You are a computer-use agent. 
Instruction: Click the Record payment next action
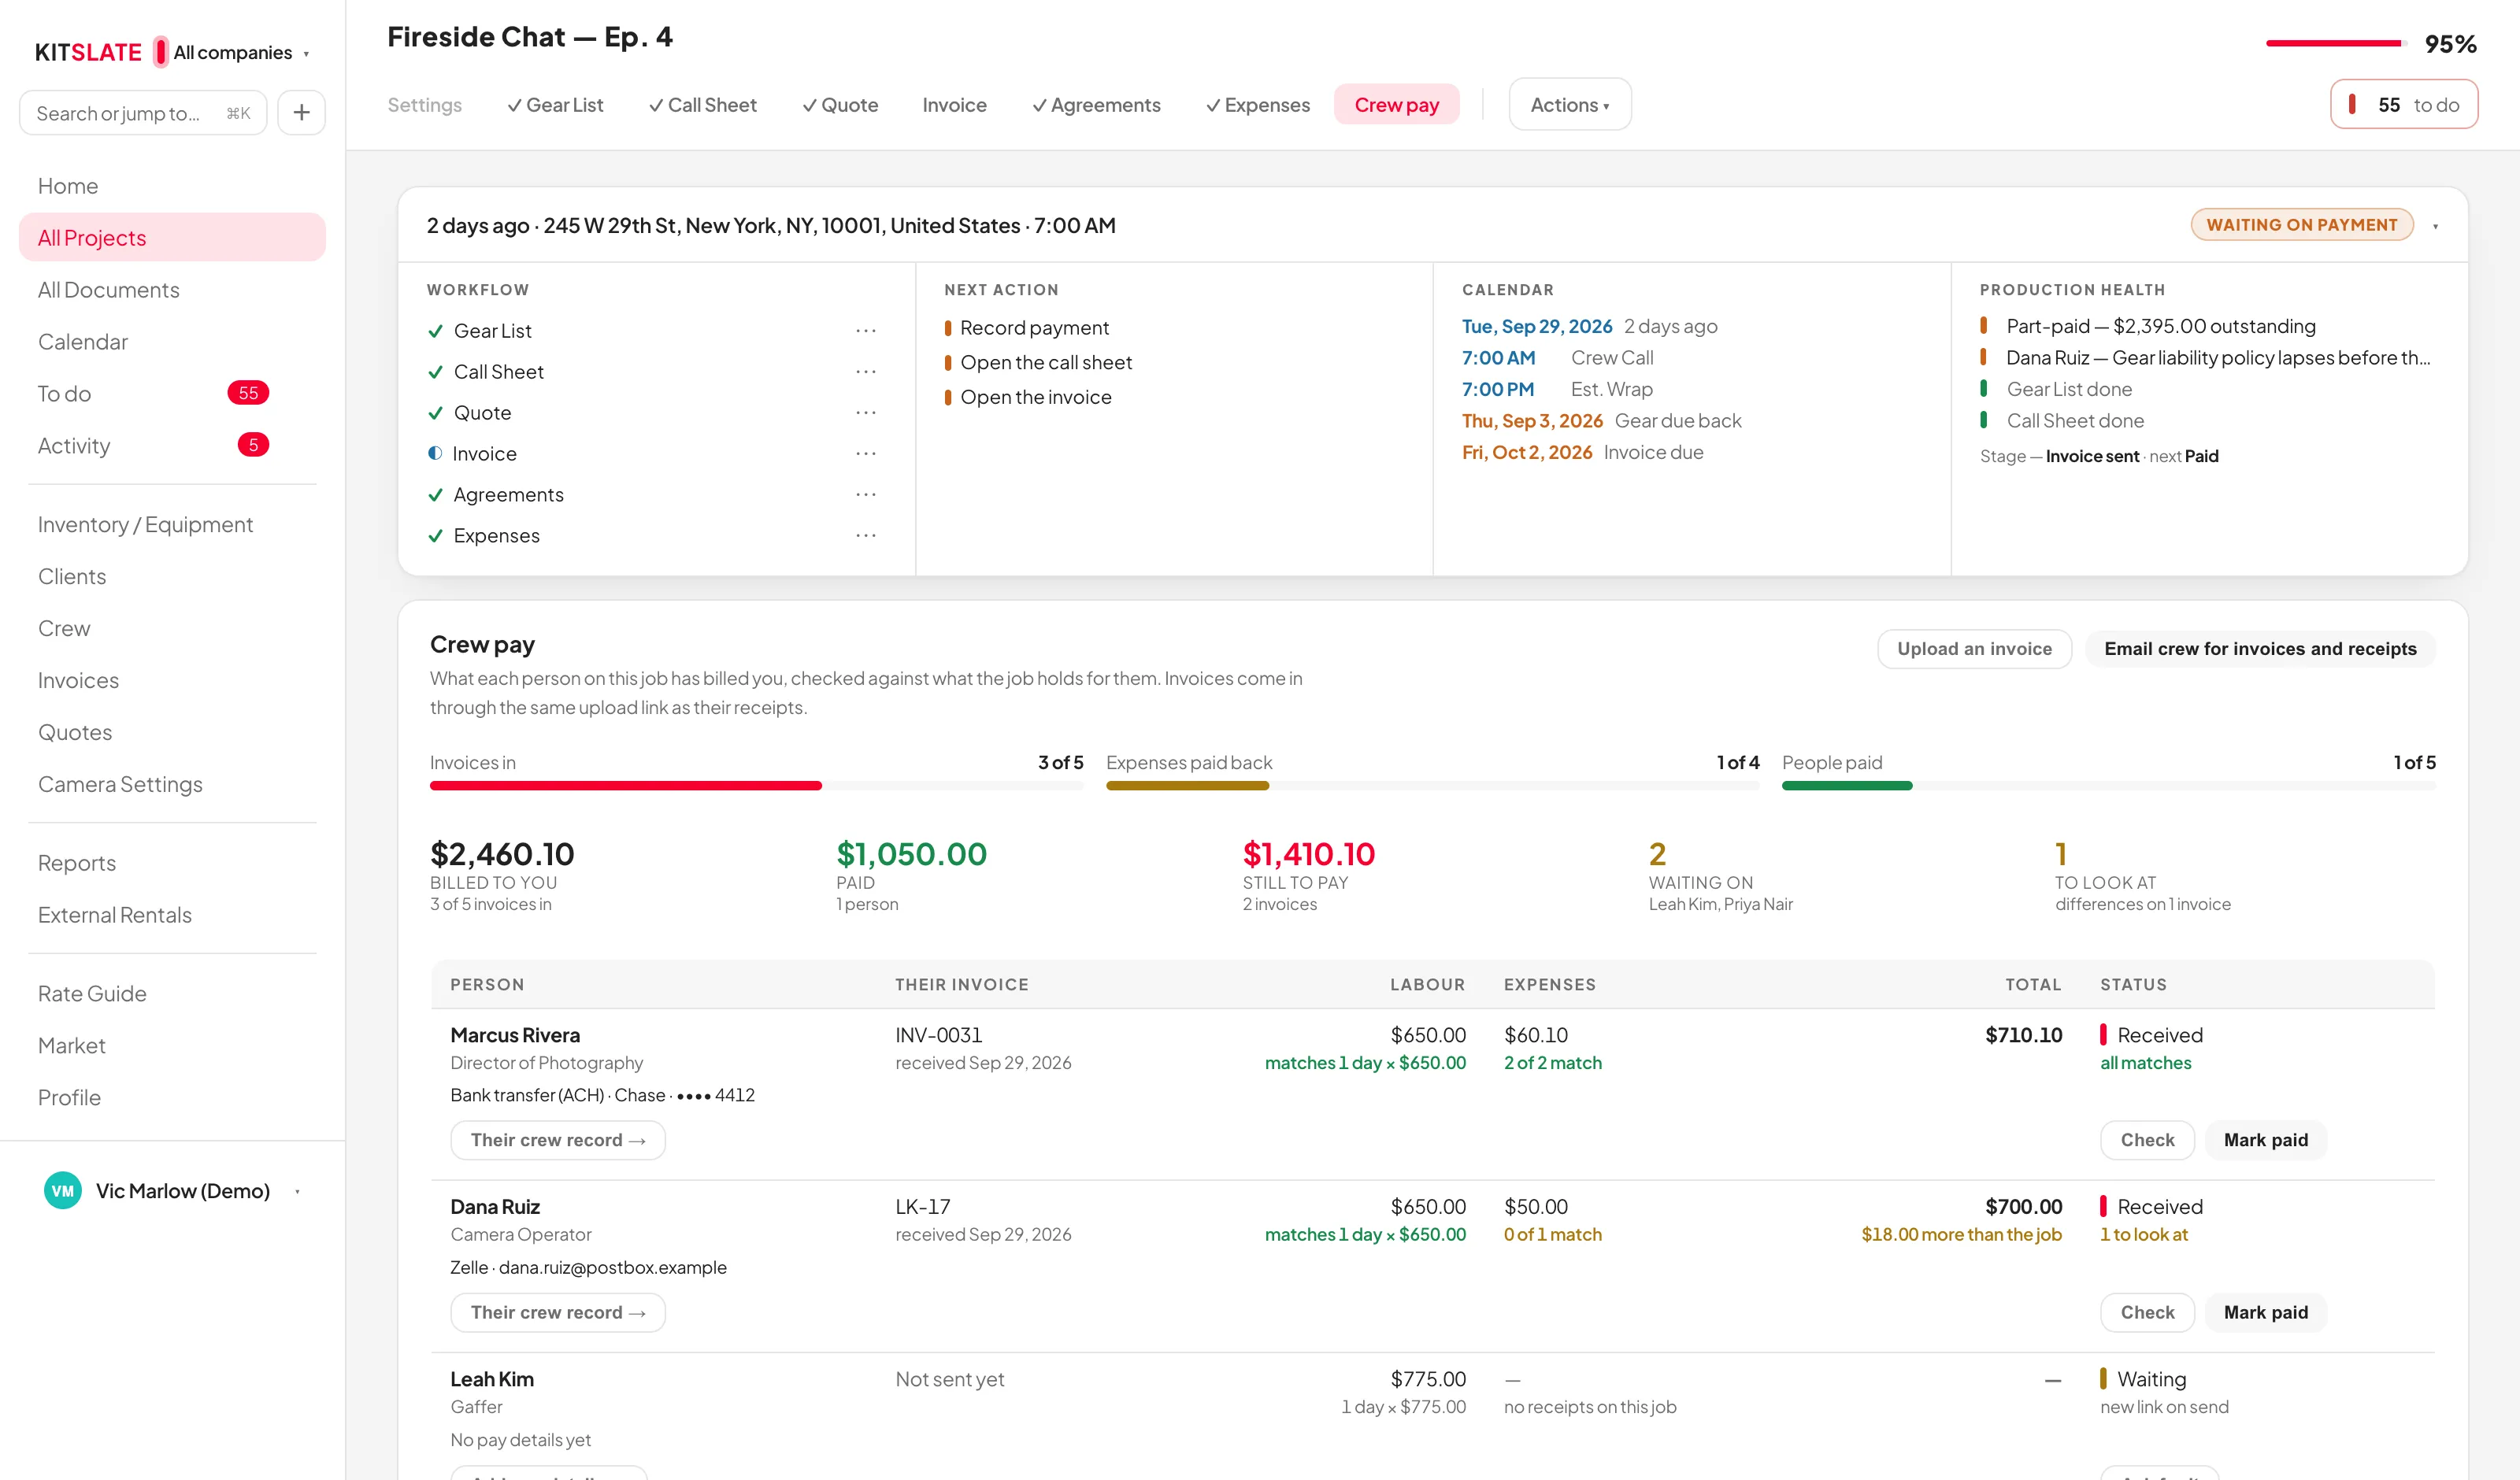[x=1034, y=328]
